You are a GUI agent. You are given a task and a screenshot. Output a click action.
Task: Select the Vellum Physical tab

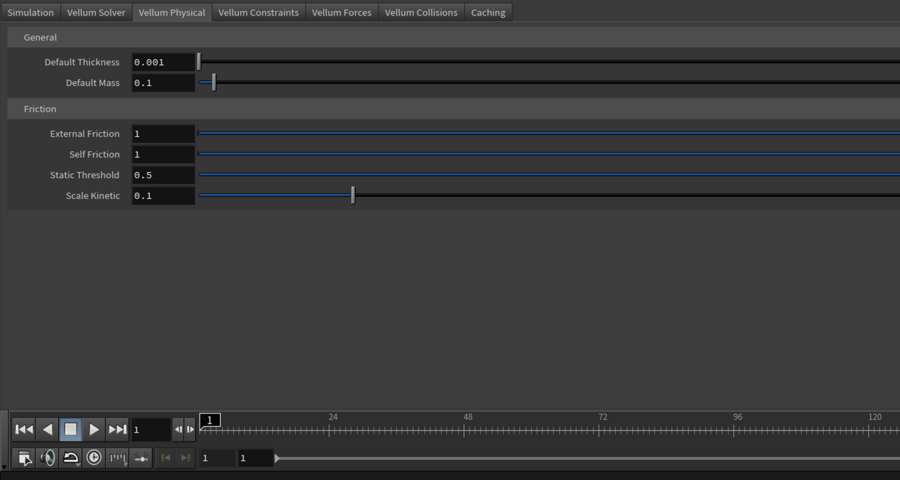pos(172,12)
